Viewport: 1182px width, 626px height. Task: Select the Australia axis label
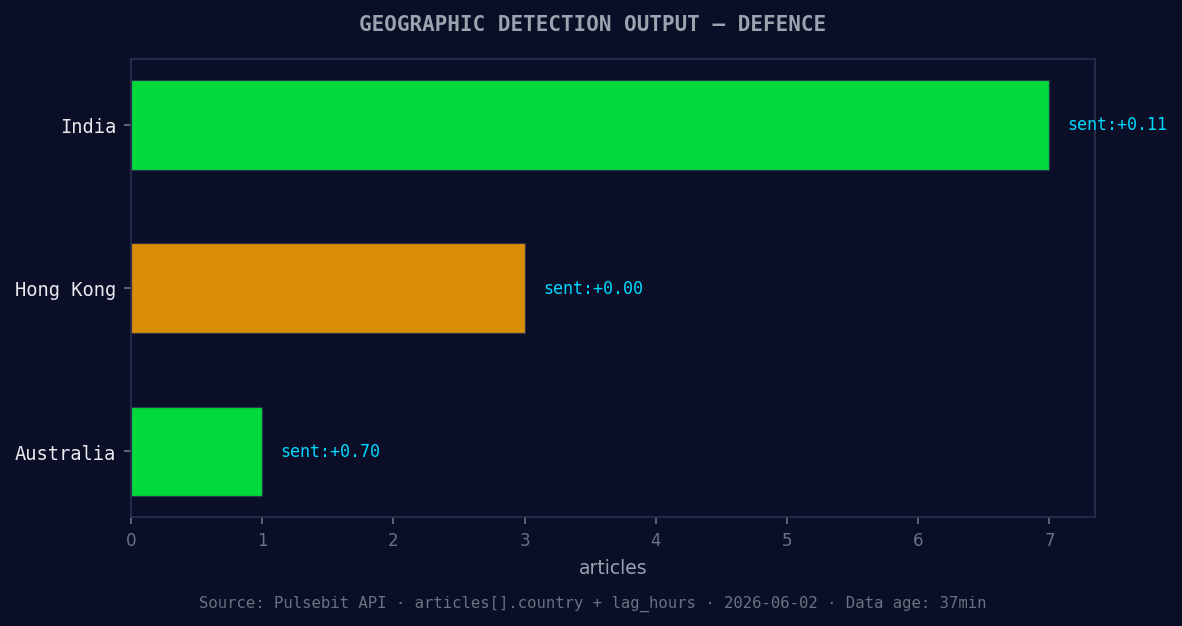click(x=66, y=453)
